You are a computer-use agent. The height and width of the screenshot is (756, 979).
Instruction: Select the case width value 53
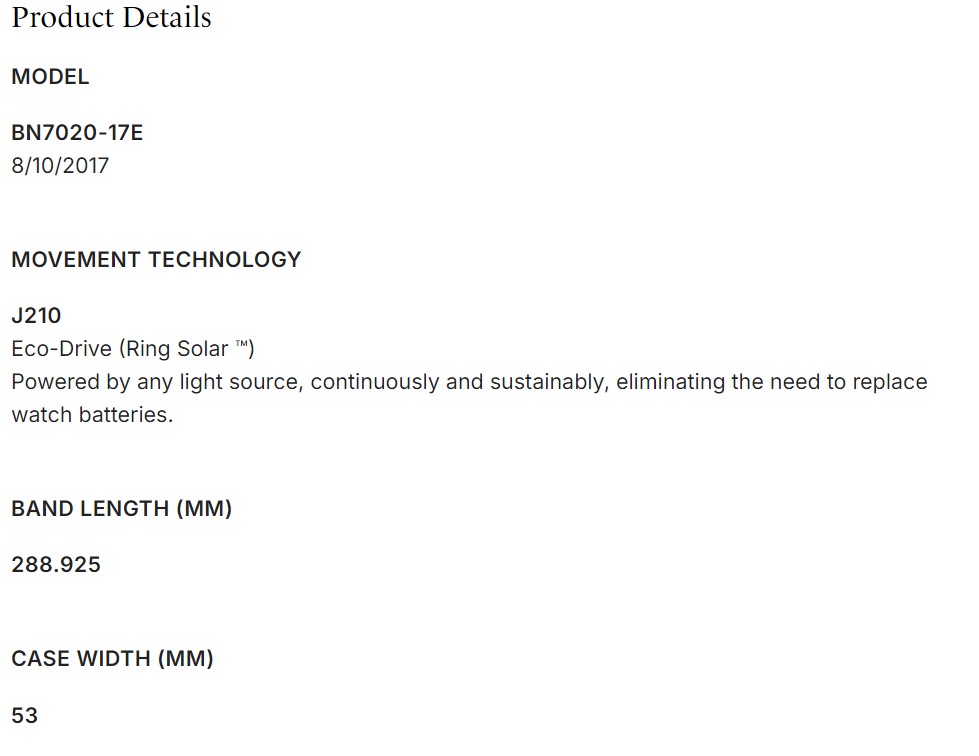coord(25,715)
